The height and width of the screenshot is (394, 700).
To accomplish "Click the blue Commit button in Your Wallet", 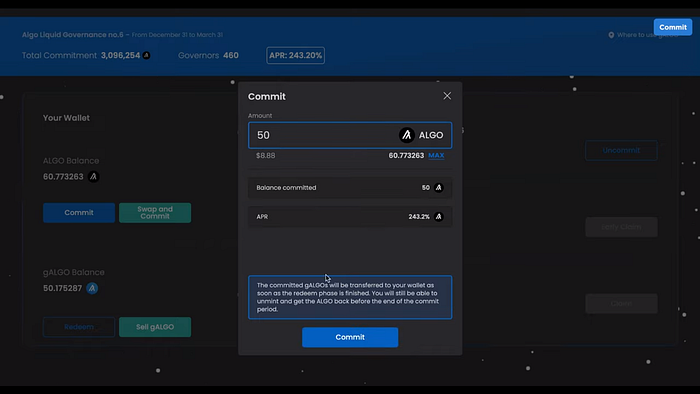I will tap(79, 213).
